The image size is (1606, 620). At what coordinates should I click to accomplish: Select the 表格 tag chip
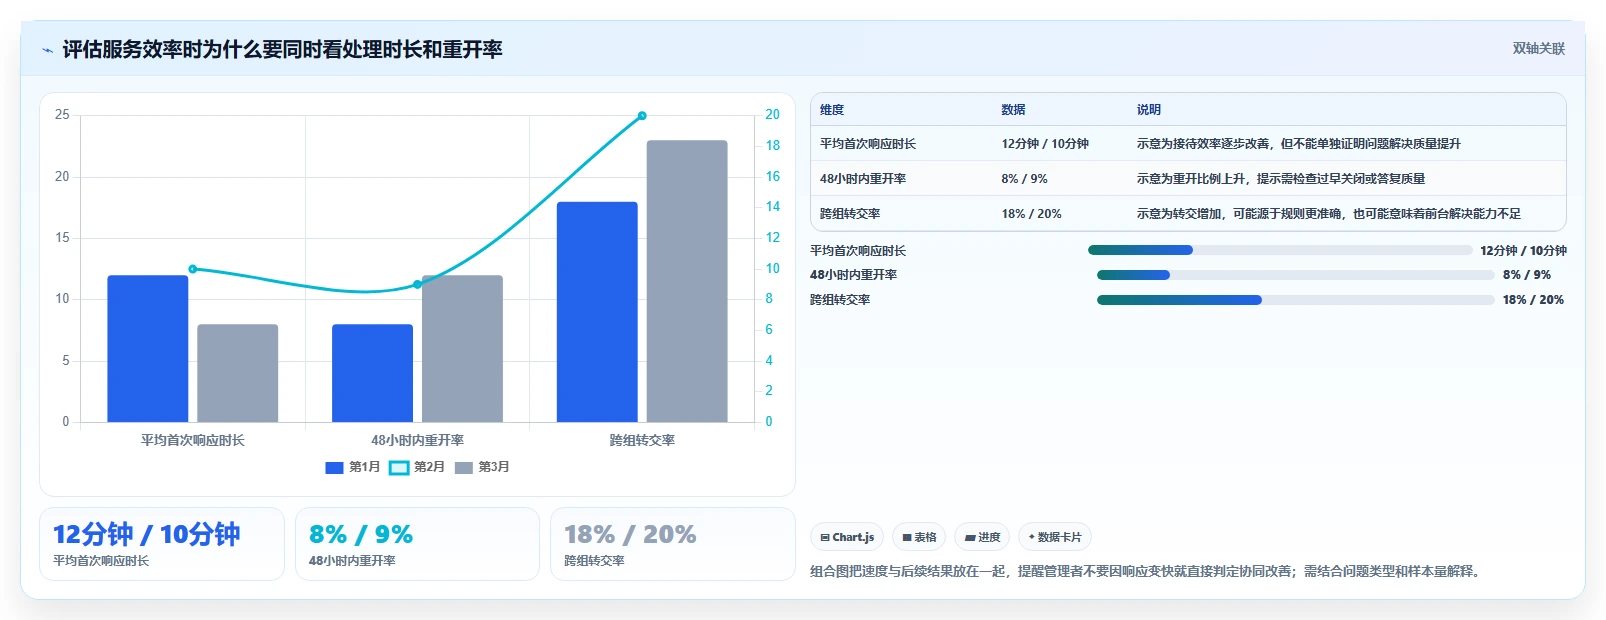coord(919,537)
